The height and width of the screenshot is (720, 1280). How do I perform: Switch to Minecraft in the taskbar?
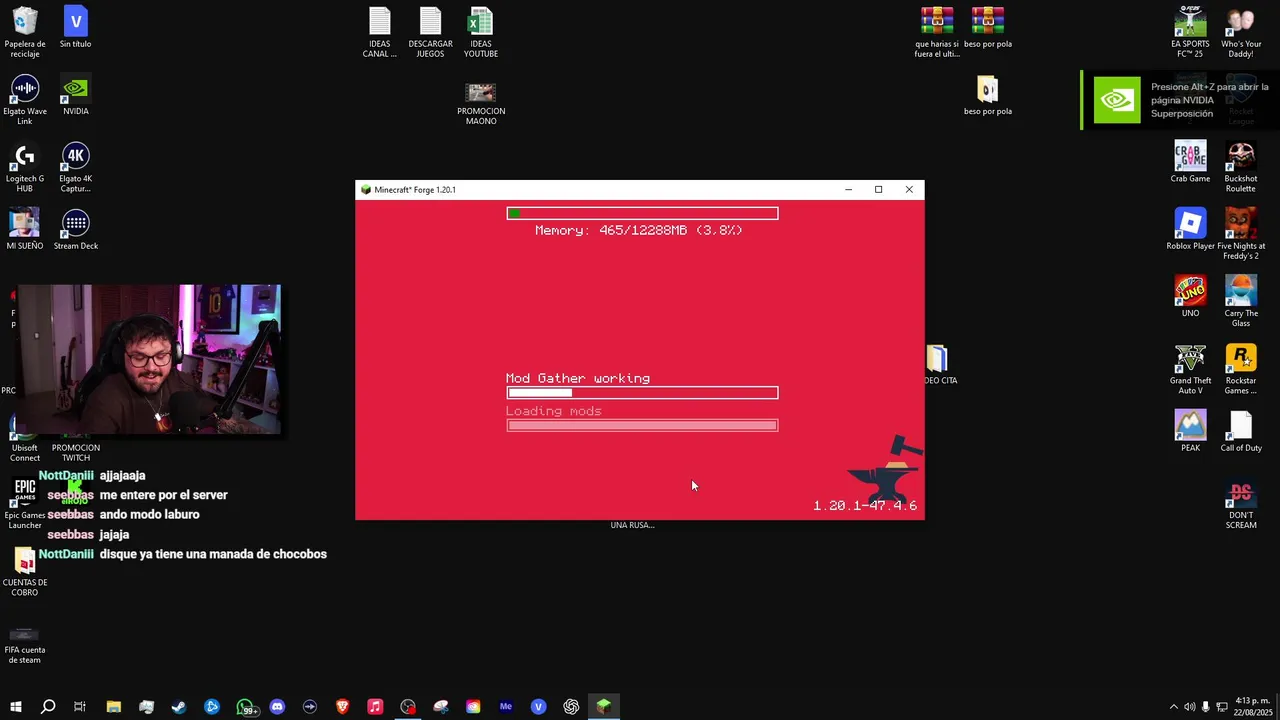pos(604,707)
